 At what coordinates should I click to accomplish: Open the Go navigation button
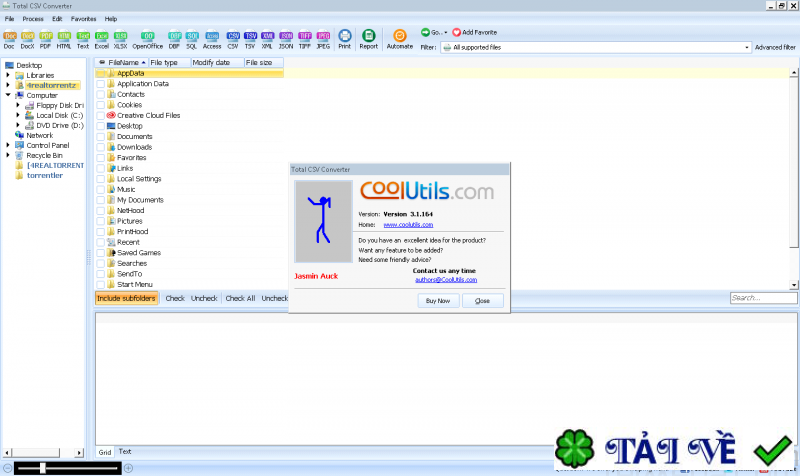tap(434, 32)
